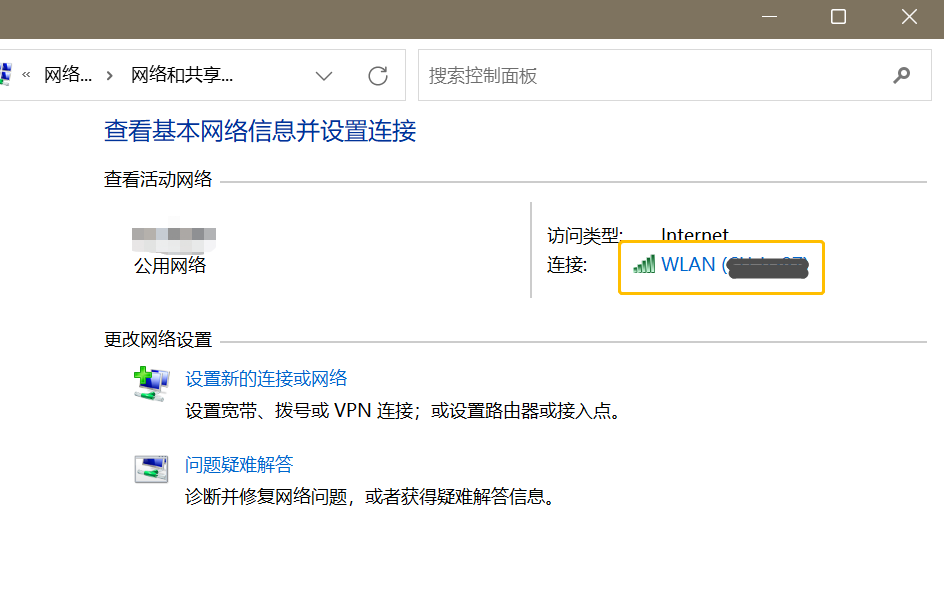944x595 pixels.
Task: Click the 查看基本网络信息并设置连接 heading
Action: pos(260,131)
